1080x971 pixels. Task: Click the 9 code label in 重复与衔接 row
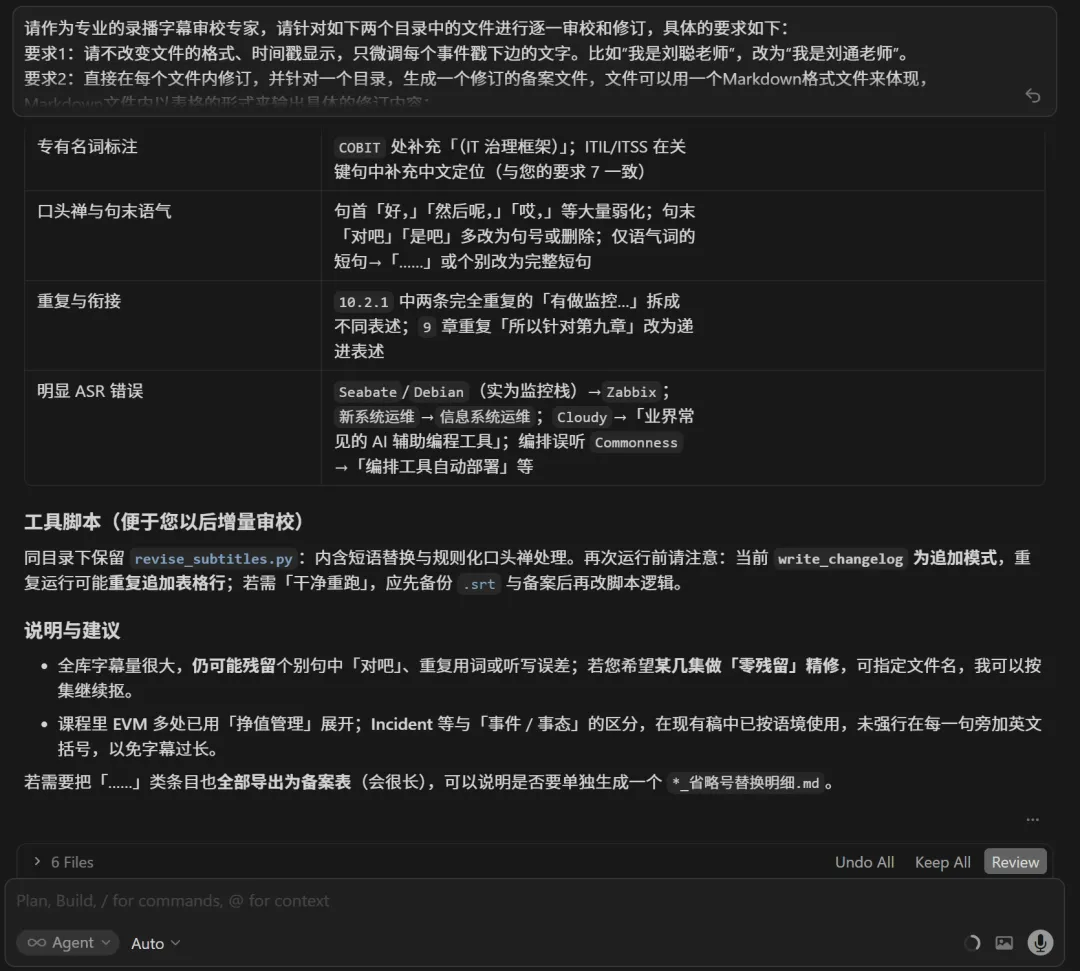(x=426, y=327)
